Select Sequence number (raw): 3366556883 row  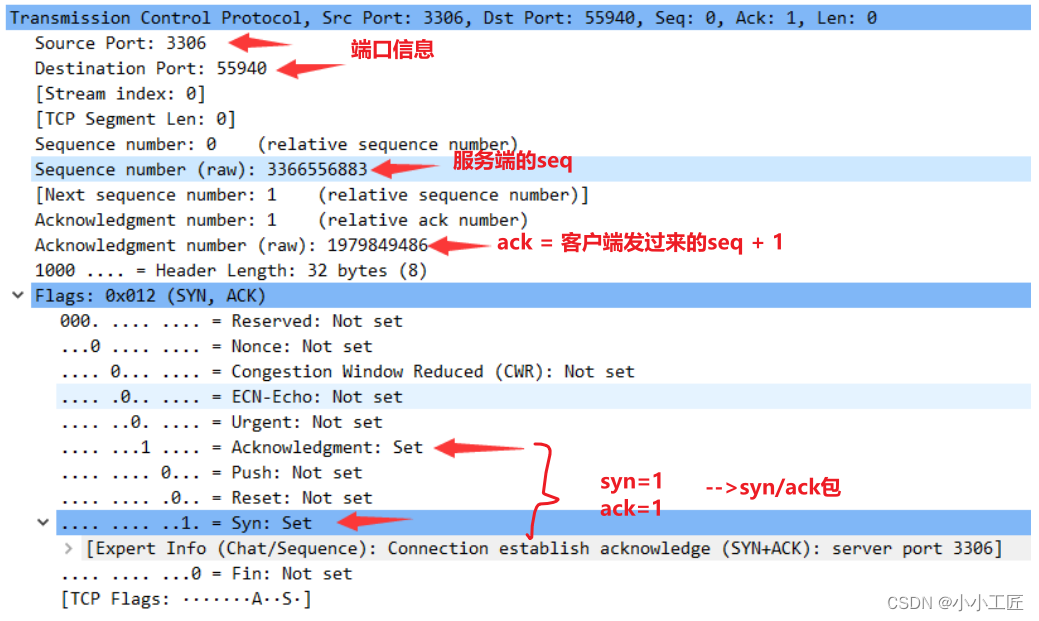point(531,169)
